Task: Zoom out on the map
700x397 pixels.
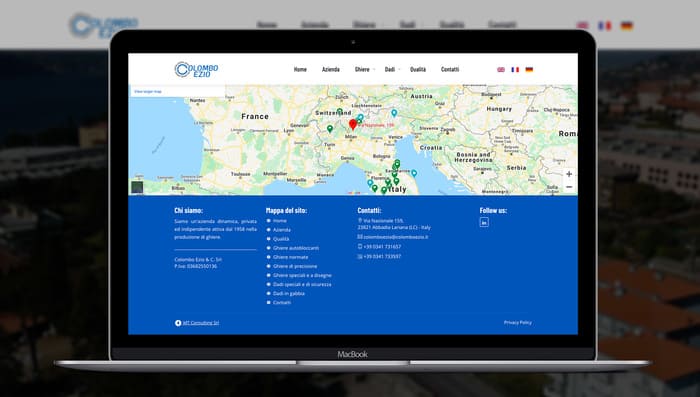Action: click(x=569, y=187)
